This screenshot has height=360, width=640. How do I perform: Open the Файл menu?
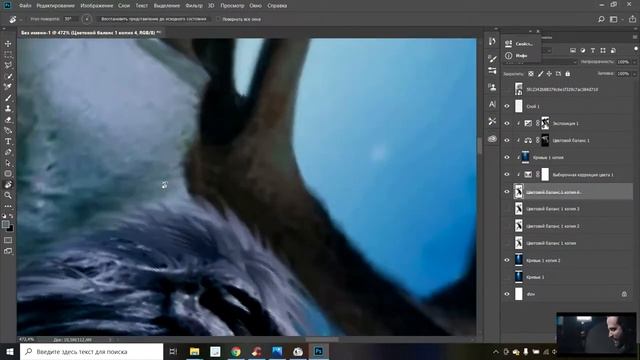click(25, 6)
